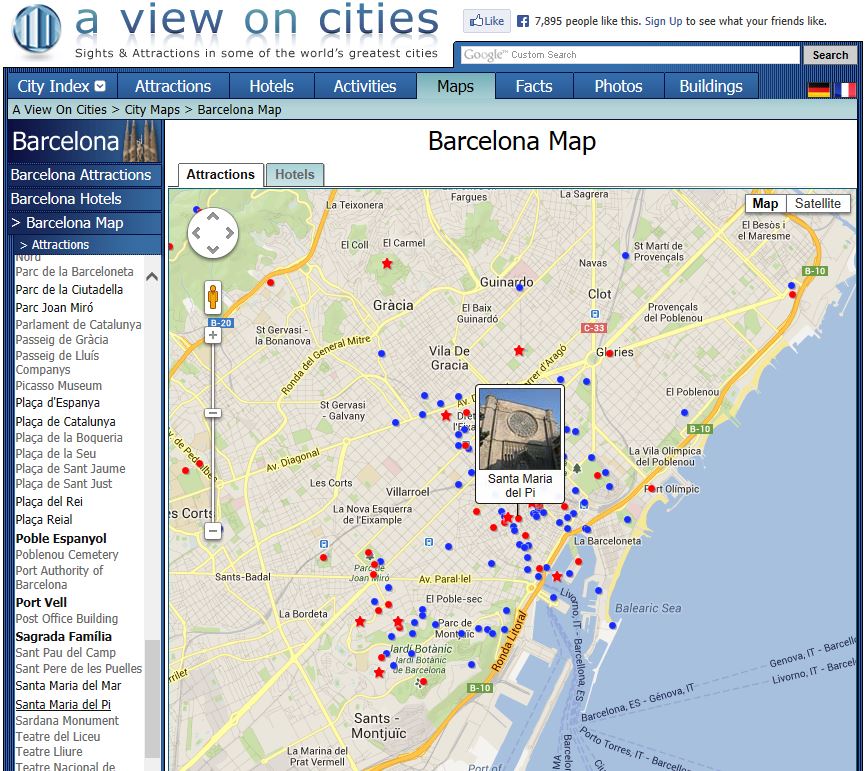Viewport: 867px width, 771px height.
Task: Open the Hotels navigation menu
Action: pyautogui.click(x=271, y=86)
